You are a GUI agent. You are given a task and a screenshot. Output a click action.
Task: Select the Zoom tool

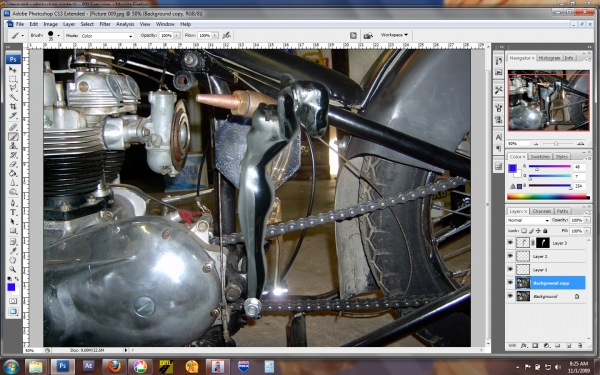click(x=13, y=270)
